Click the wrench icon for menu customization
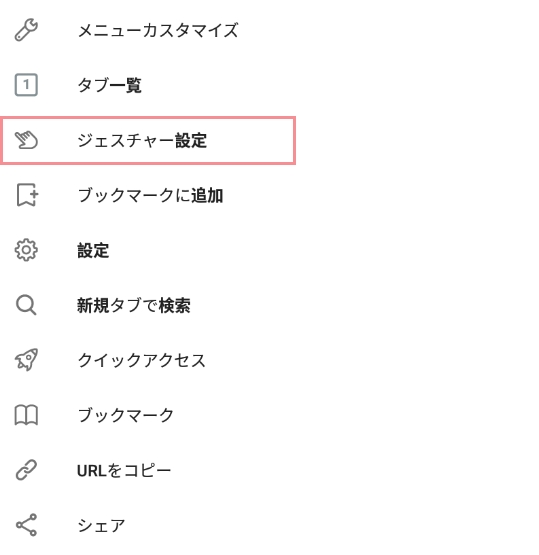Viewport: 539px width, 555px height. point(26,30)
